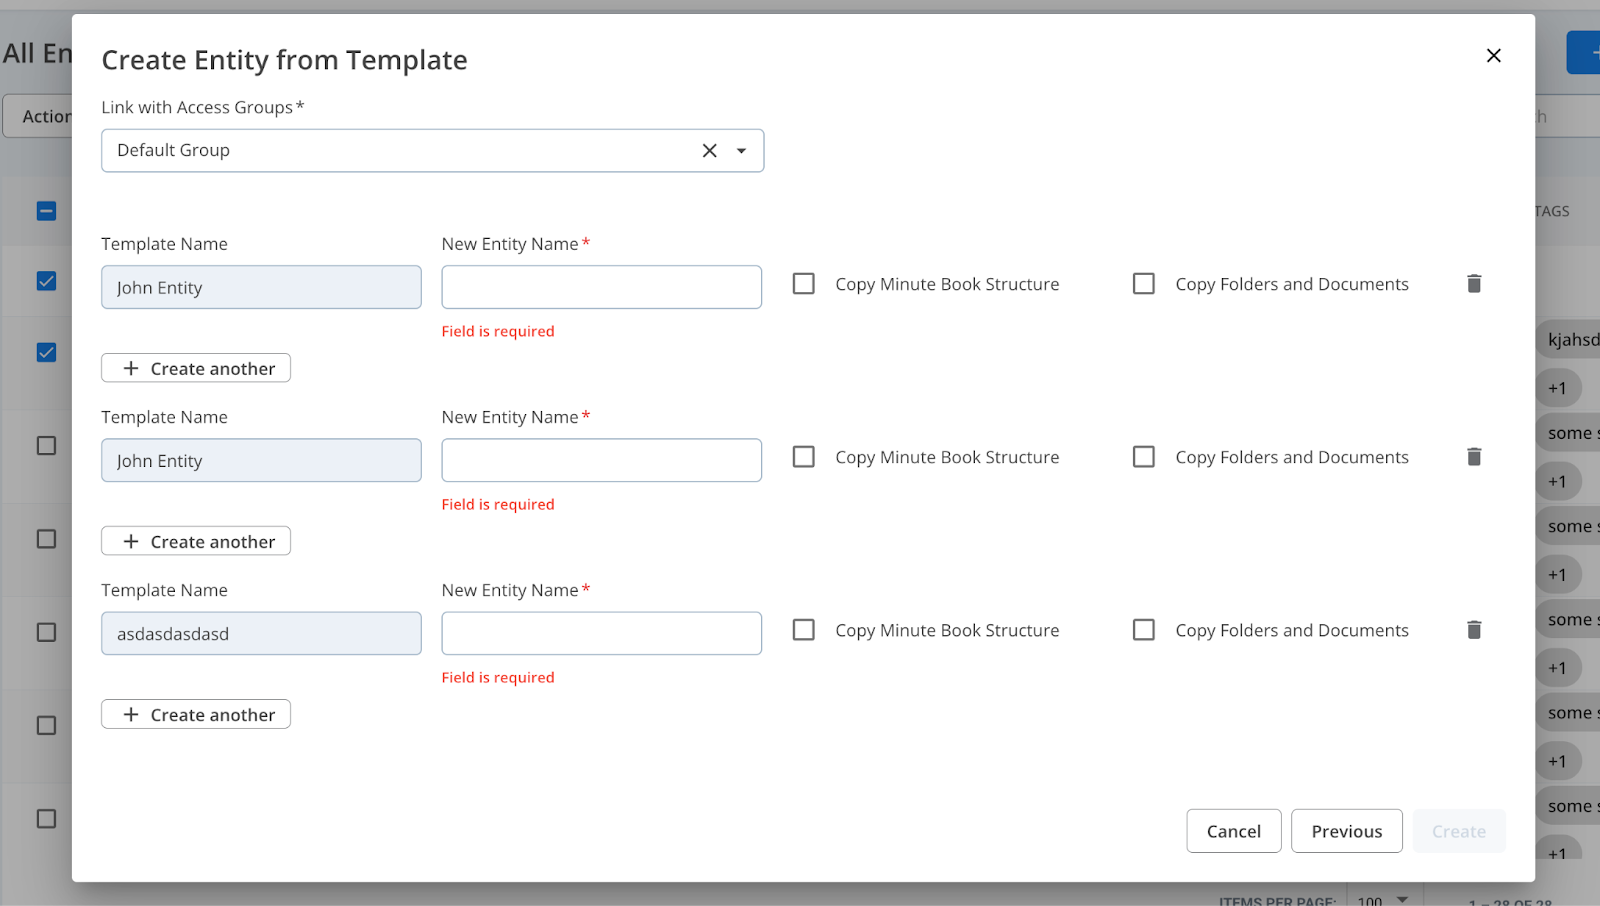Viewport: 1600px width, 906px height.
Task: Click Create another below second template row
Action: click(196, 541)
